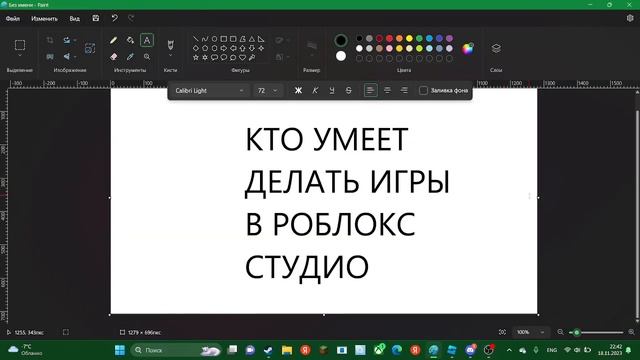The width and height of the screenshot is (640, 360).
Task: Click the zoom out magnifier icon
Action: click(560, 332)
